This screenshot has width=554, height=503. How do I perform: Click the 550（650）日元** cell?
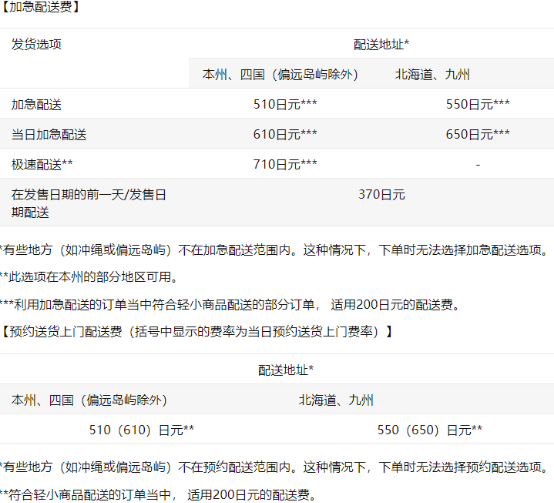(430, 430)
